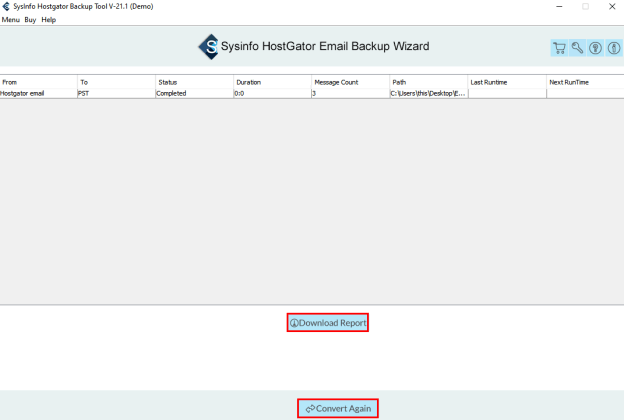624x420 pixels.
Task: Click the key activation icon
Action: [x=577, y=48]
